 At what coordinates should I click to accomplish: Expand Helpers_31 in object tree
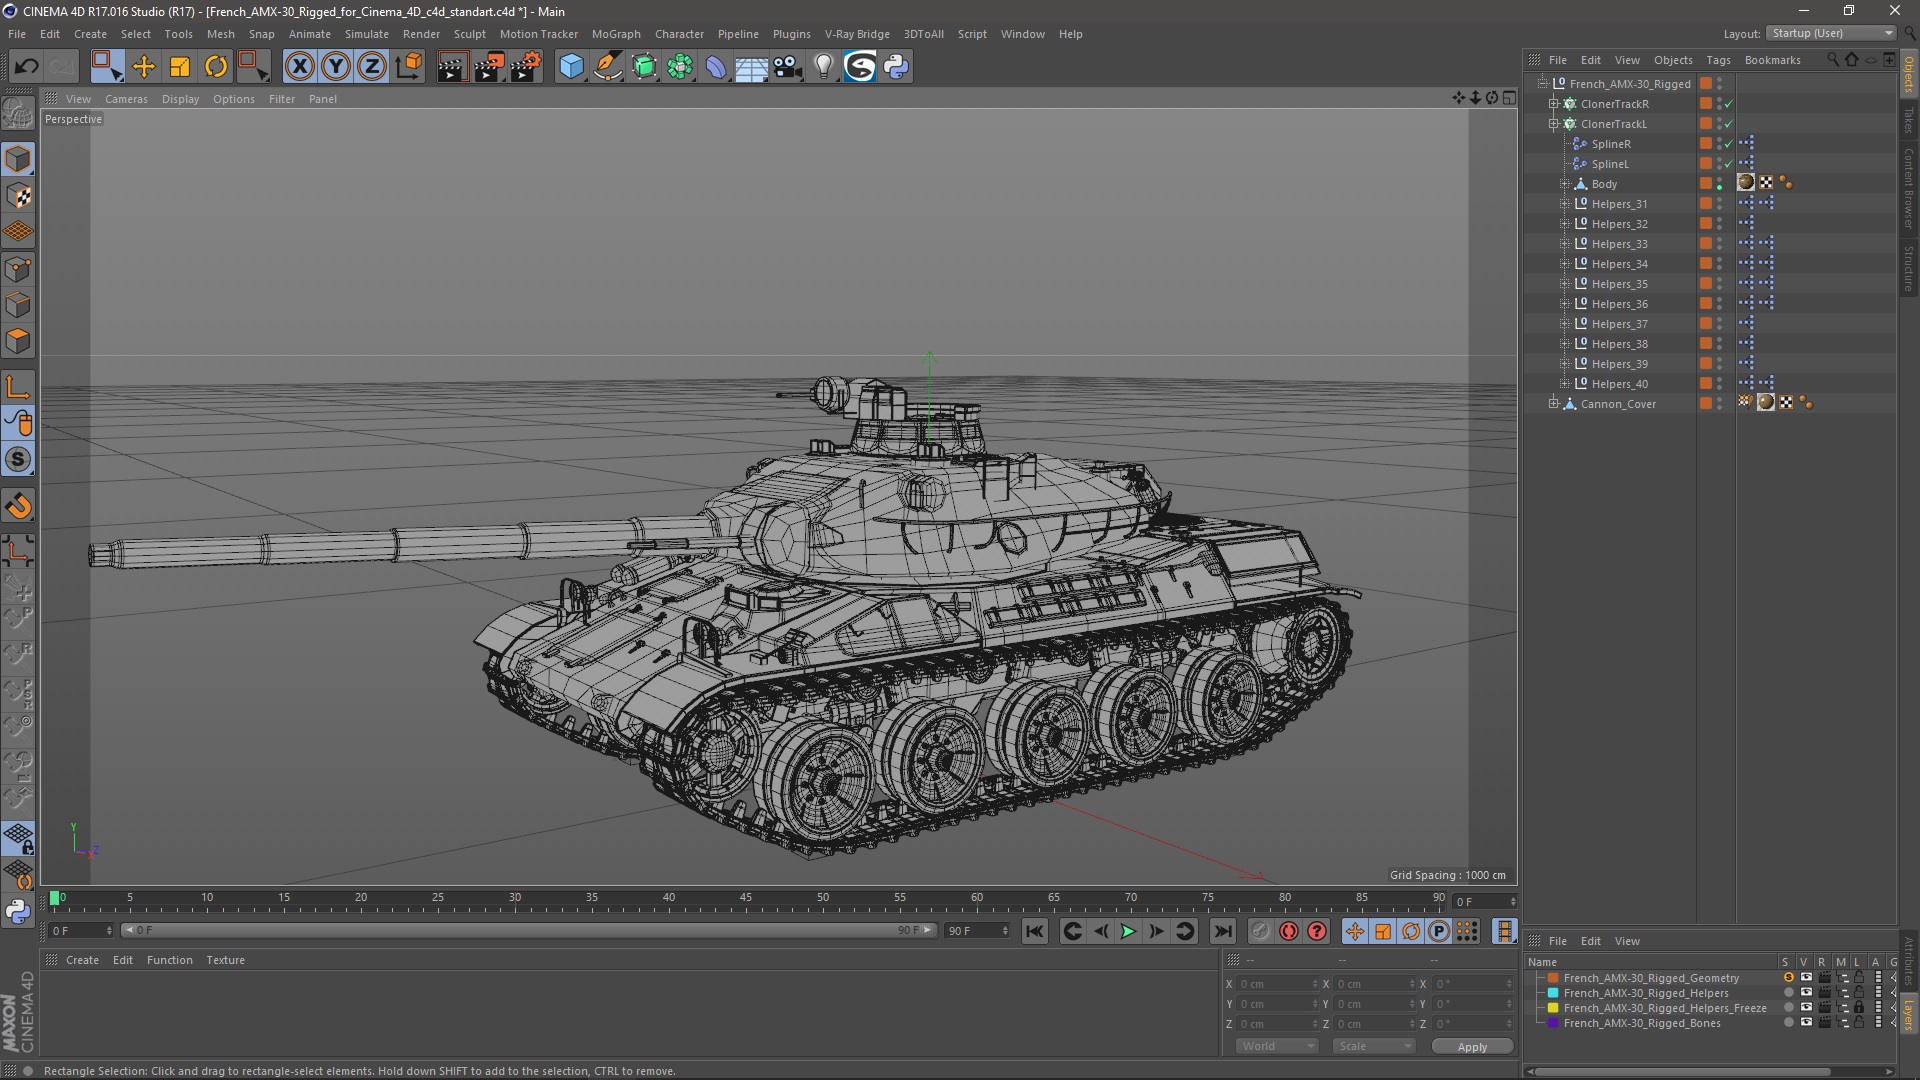1565,204
